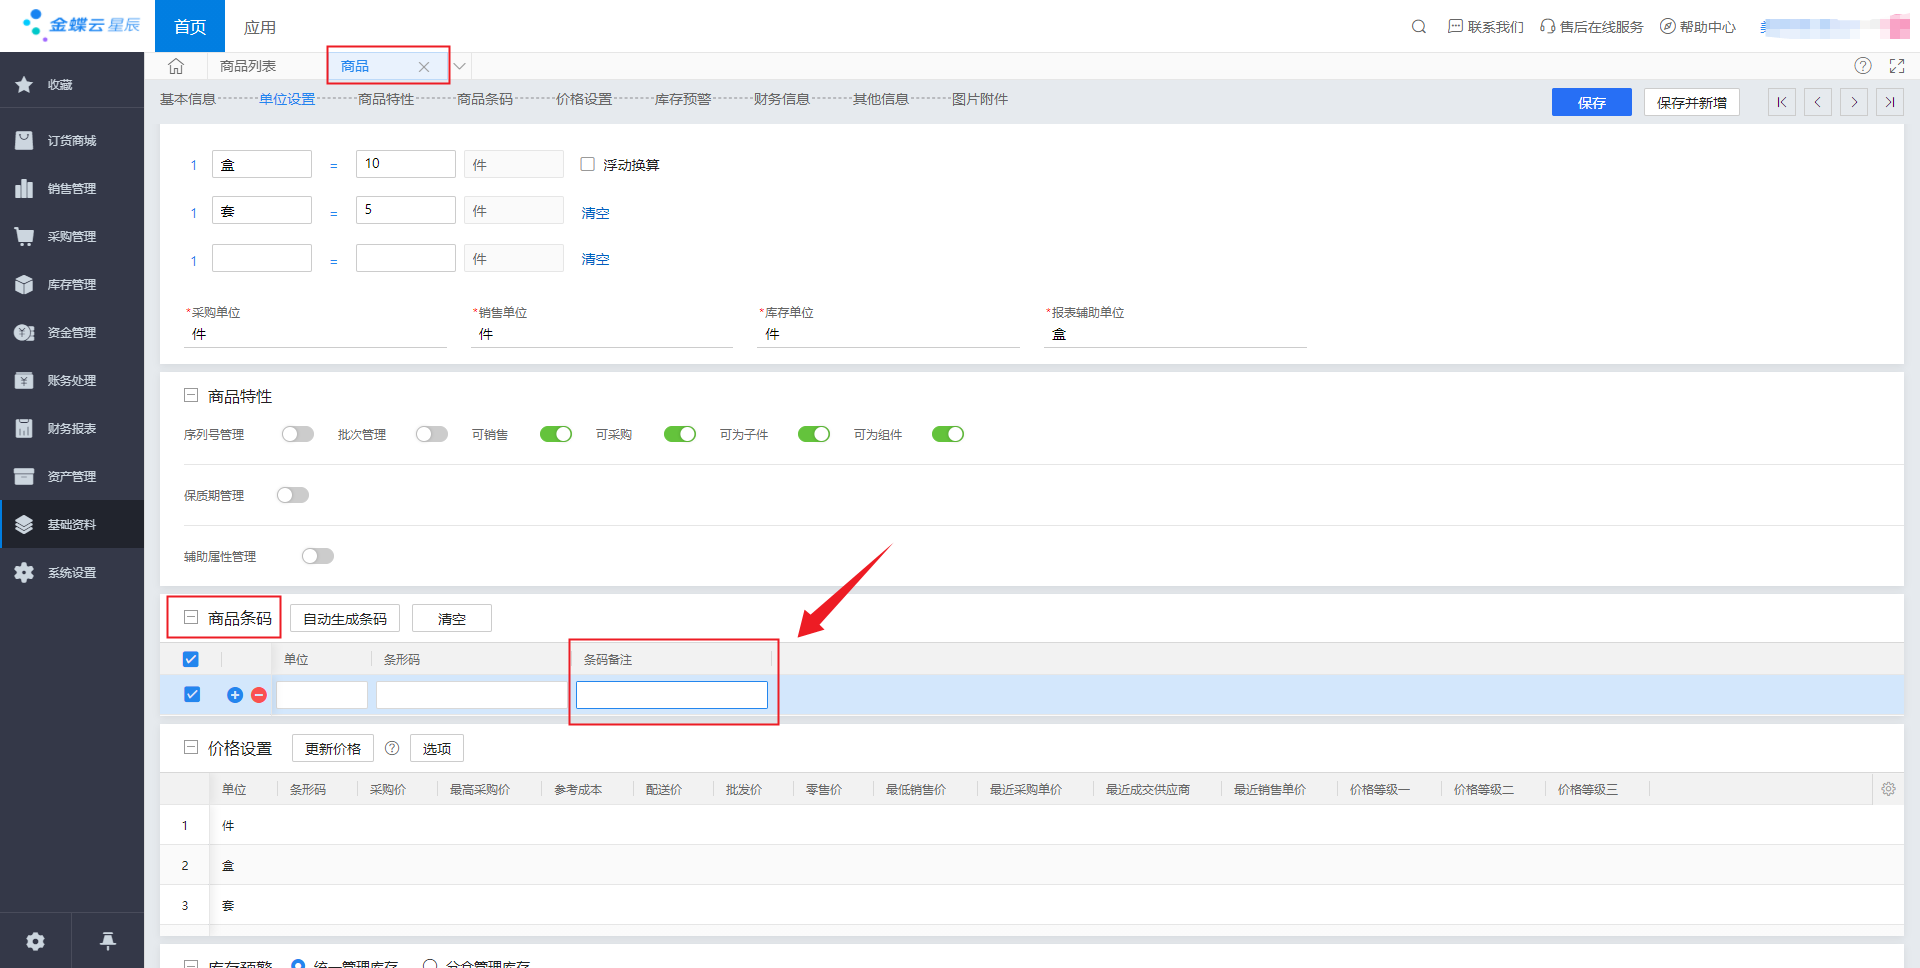Open the 采购单位 dropdown field
This screenshot has height=968, width=1920.
[316, 334]
